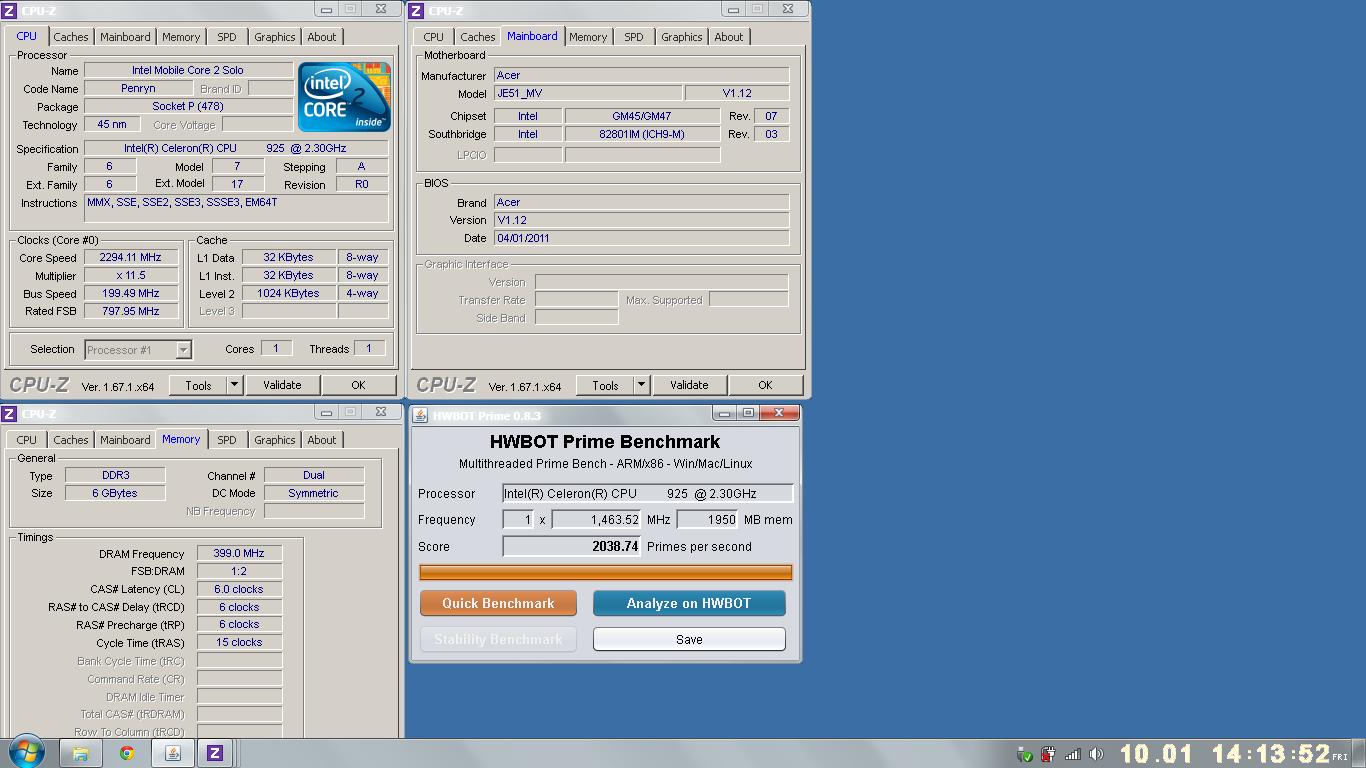Click CPU-Z title icon of CPU window

(11, 10)
